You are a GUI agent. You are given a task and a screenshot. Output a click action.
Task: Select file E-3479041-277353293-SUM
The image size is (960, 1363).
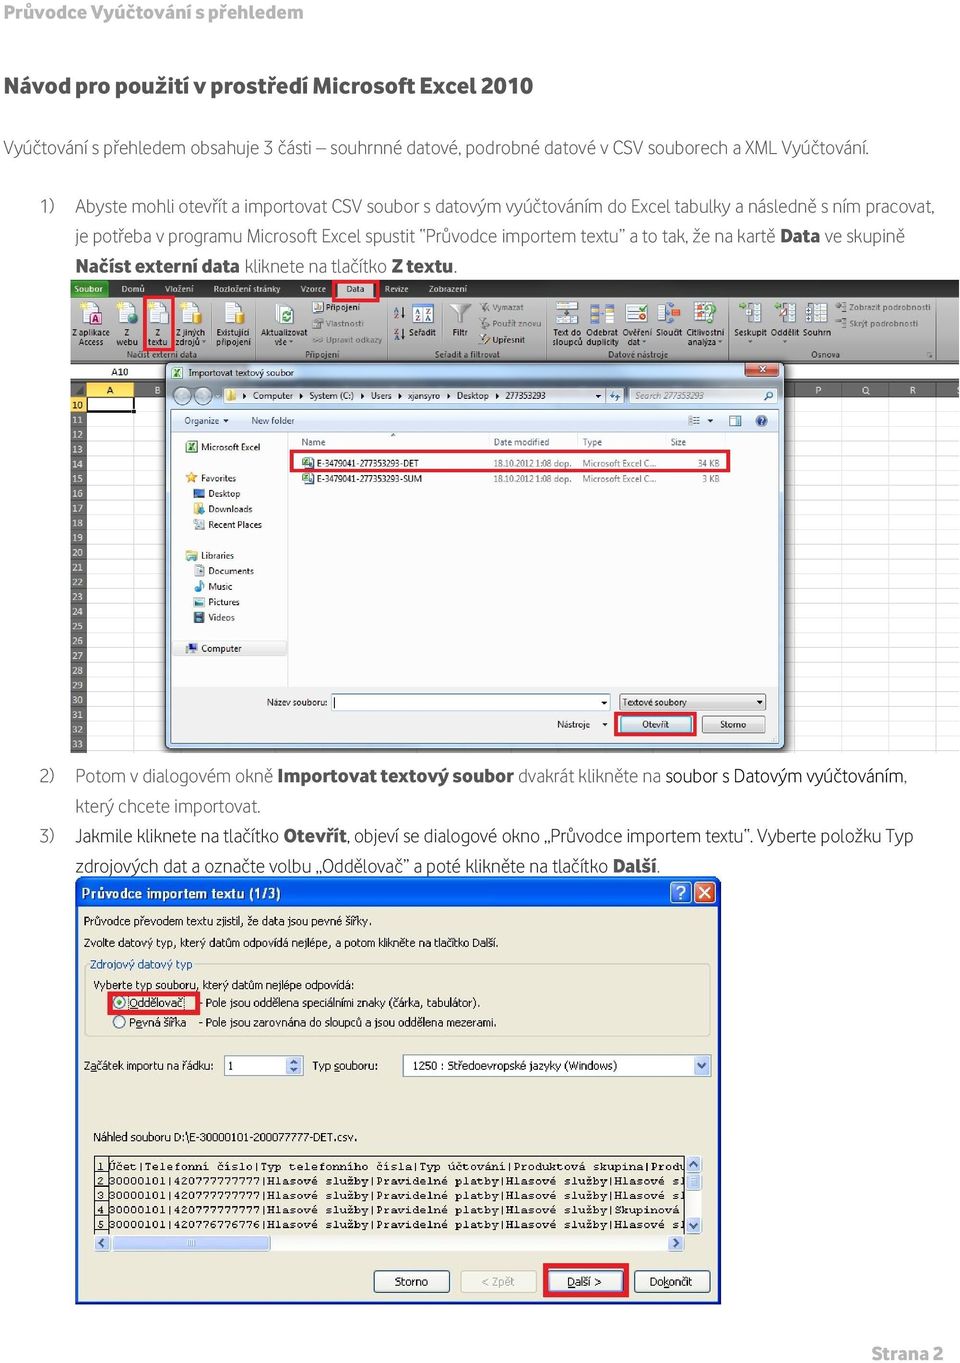click(x=511, y=479)
